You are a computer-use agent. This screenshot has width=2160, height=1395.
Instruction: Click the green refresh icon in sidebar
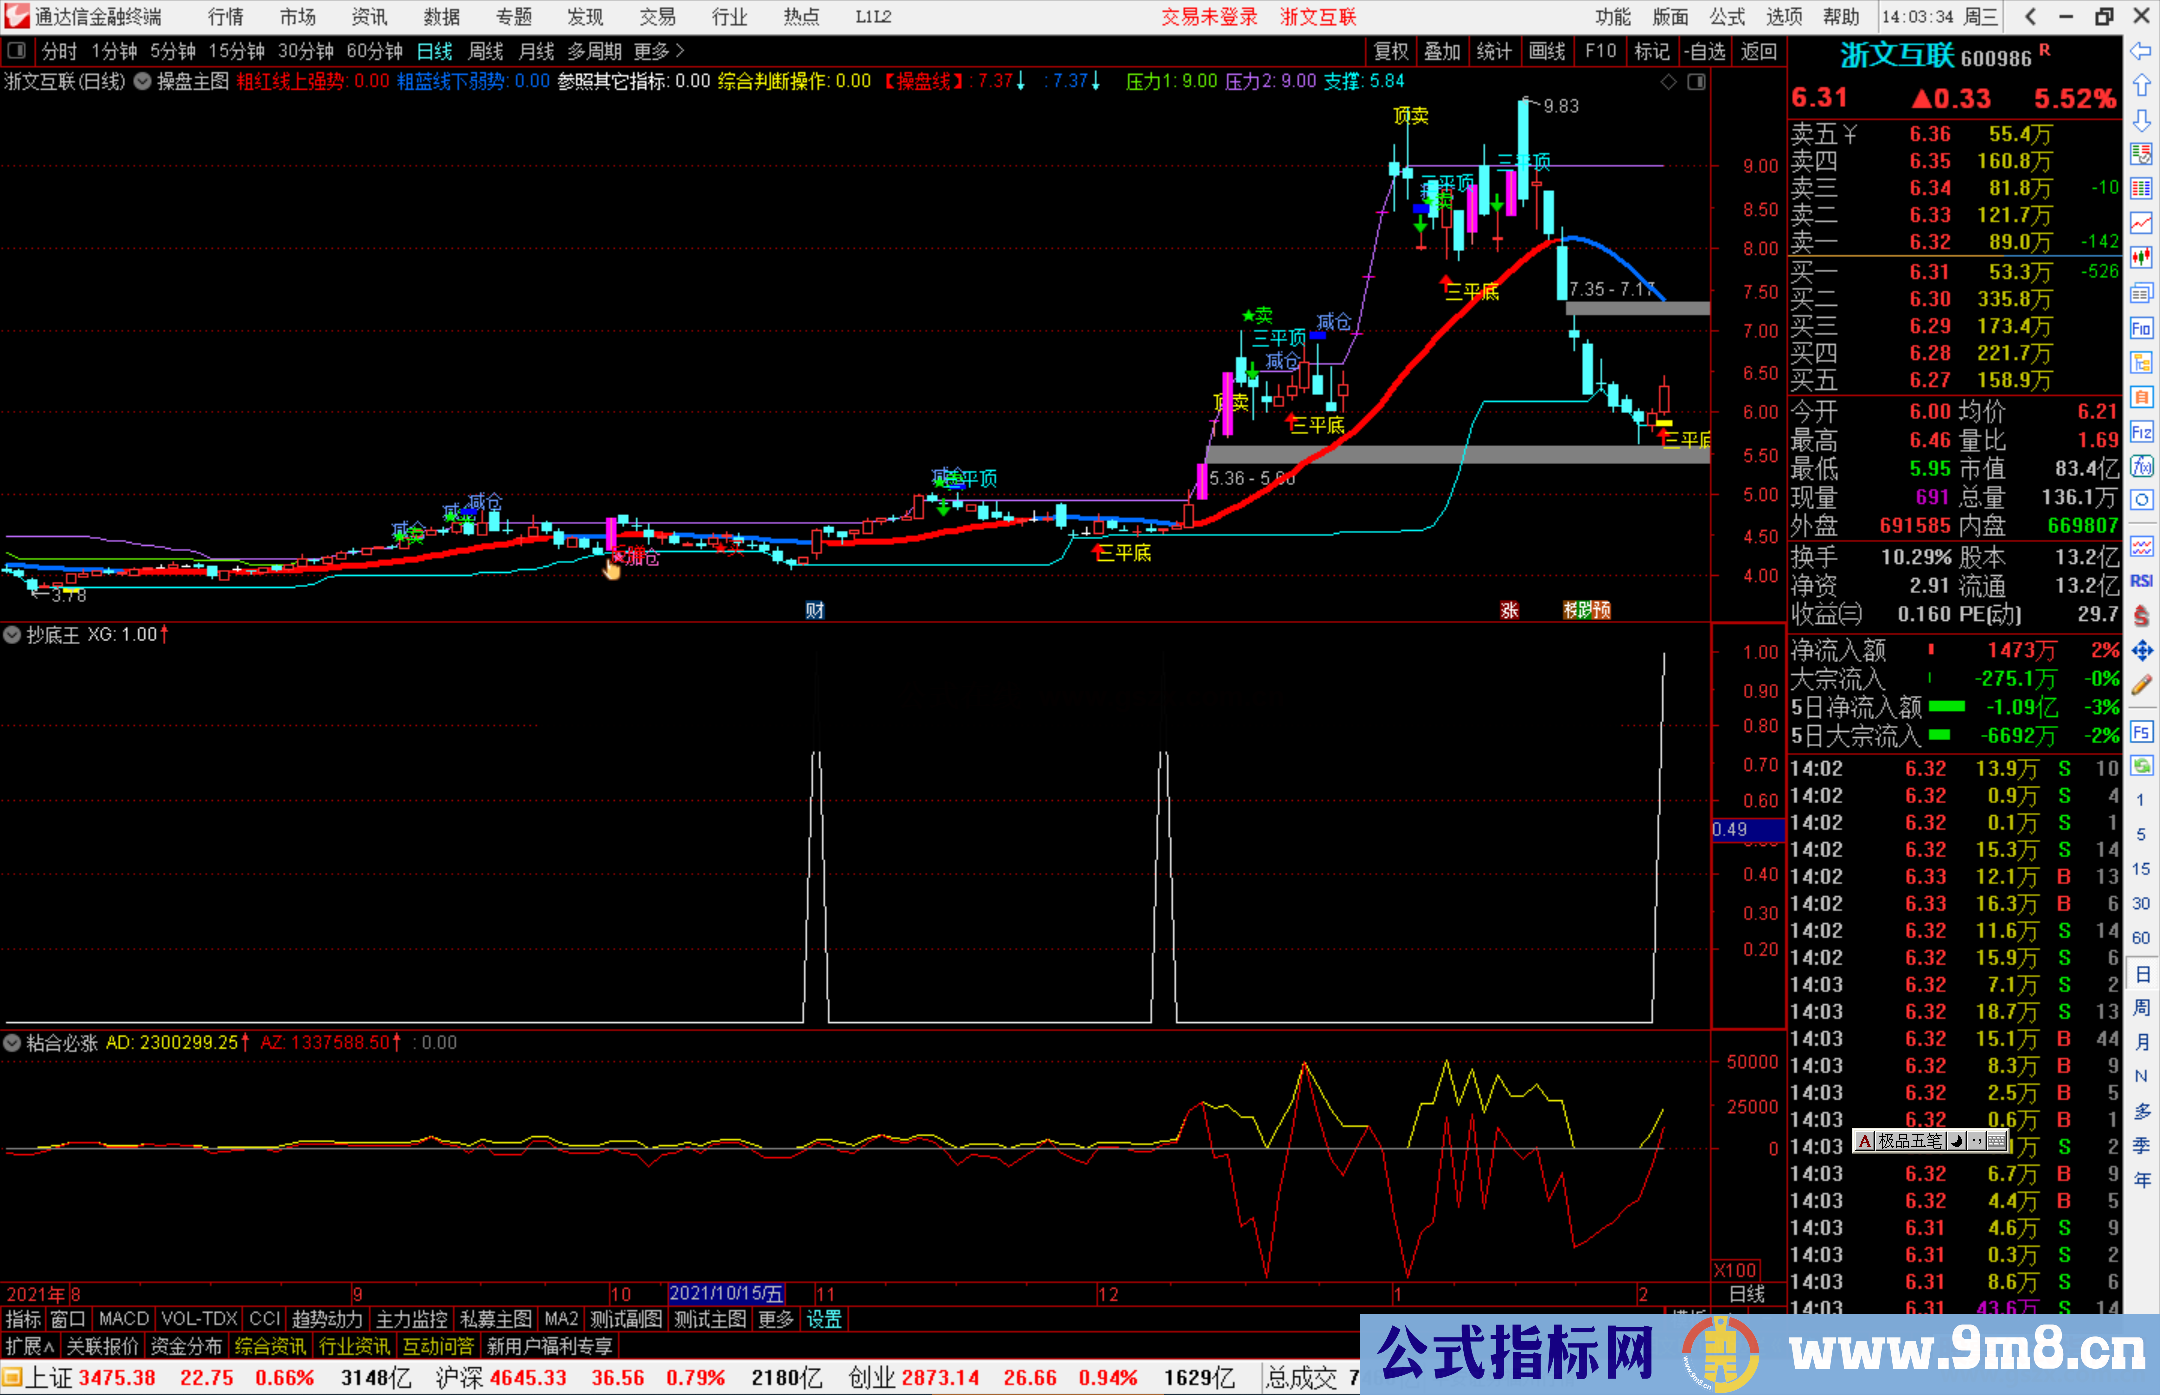click(x=2141, y=765)
